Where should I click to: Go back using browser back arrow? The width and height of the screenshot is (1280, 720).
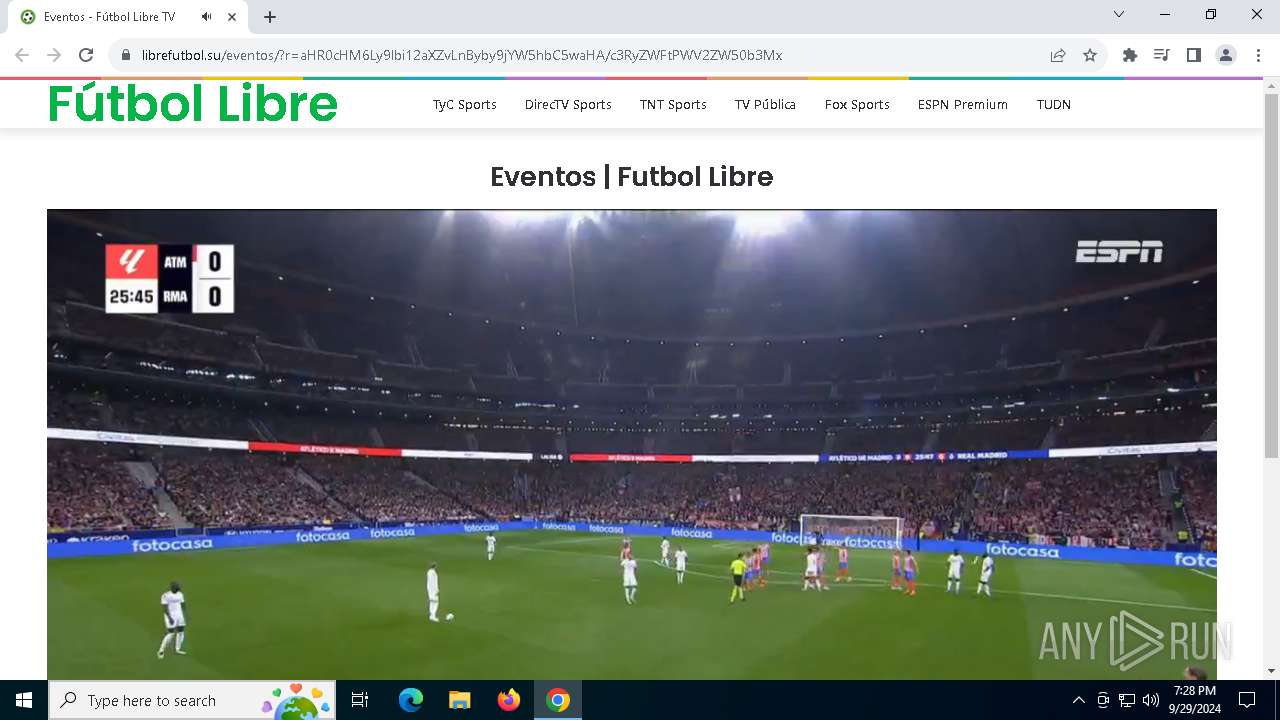click(x=22, y=56)
